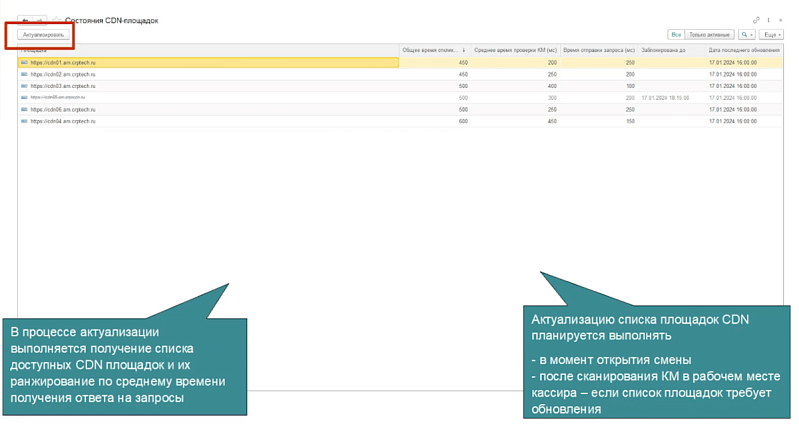799x434 pixels.
Task: Click the blocked-until value 17.01.2024 18:15:00
Action: [x=665, y=98]
